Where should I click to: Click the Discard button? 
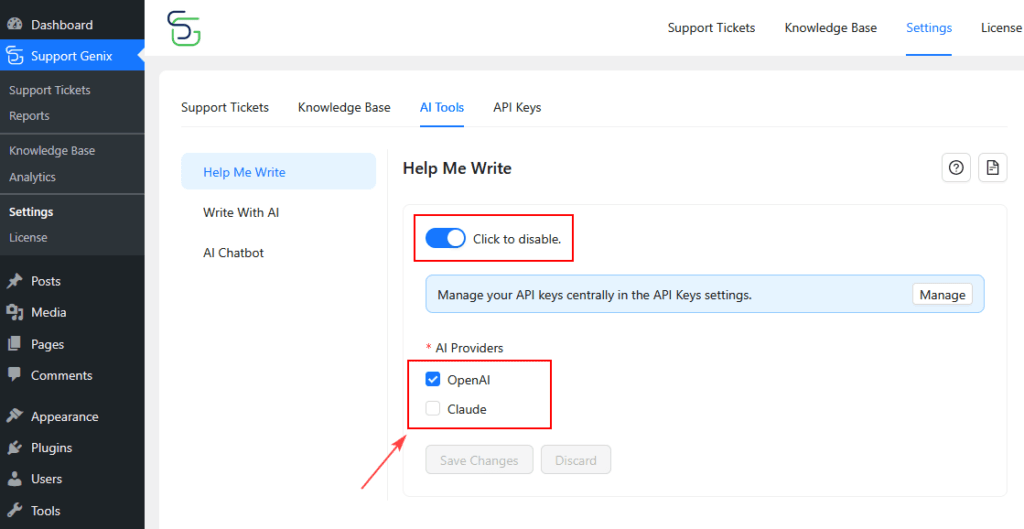576,460
